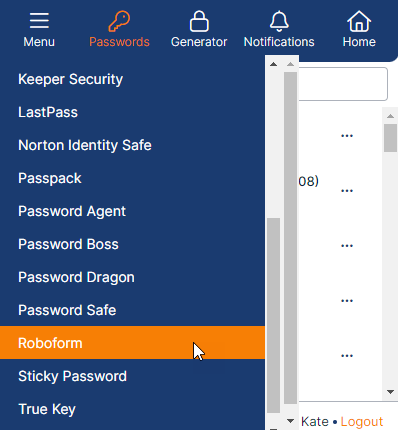Open the Notifications bell icon
The image size is (398, 438).
(279, 21)
